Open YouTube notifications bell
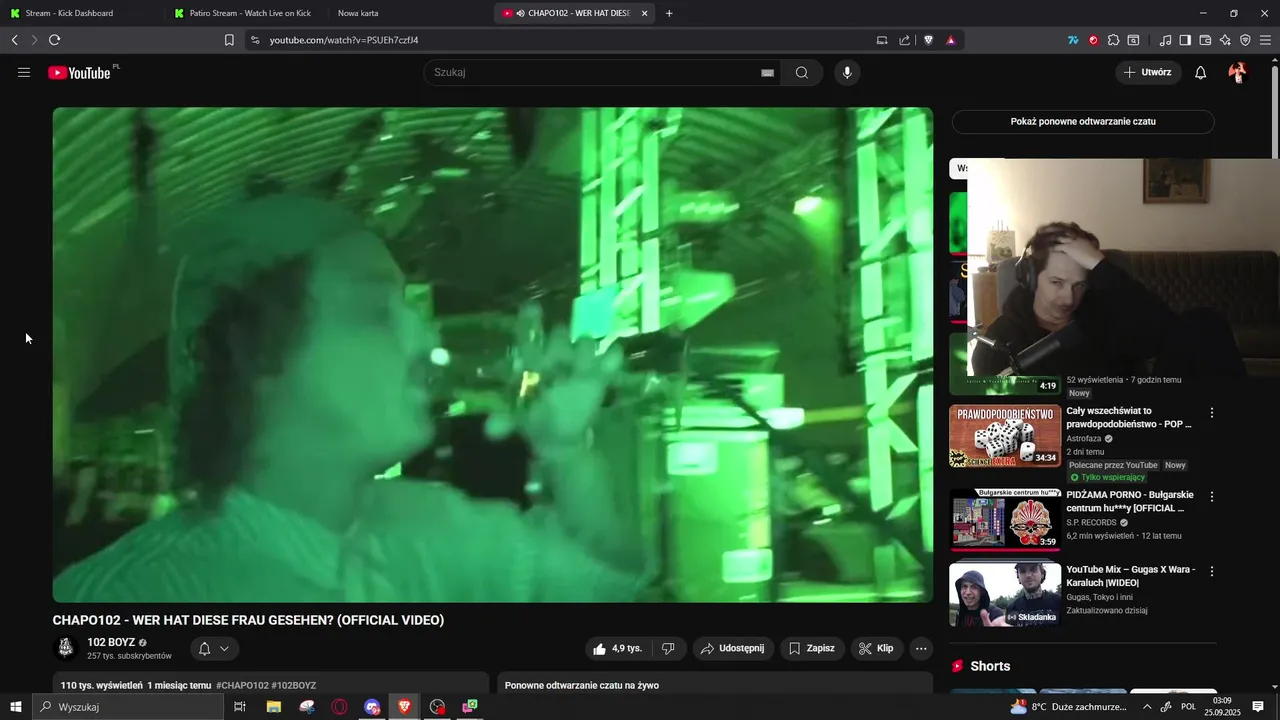1280x720 pixels. 1201,73
